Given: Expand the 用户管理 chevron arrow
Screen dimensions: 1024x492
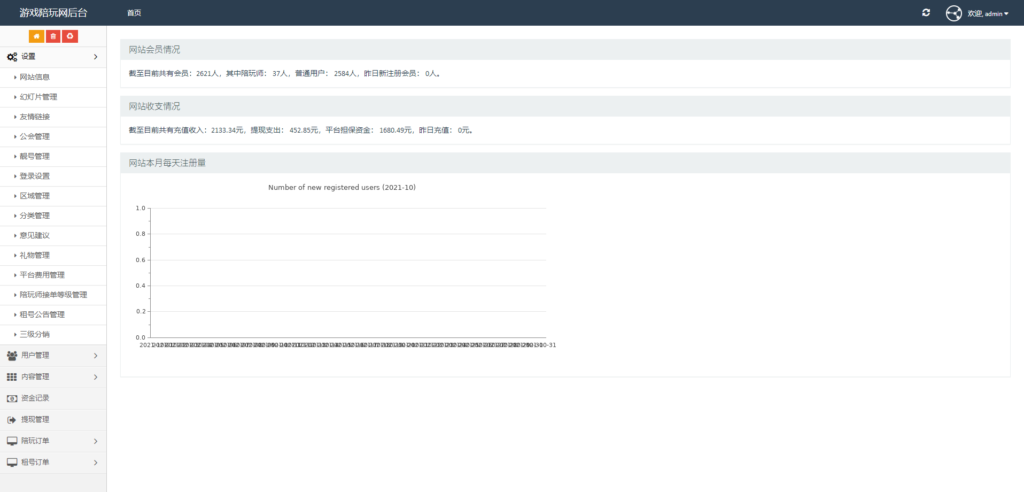Looking at the screenshot, I should click(95, 355).
